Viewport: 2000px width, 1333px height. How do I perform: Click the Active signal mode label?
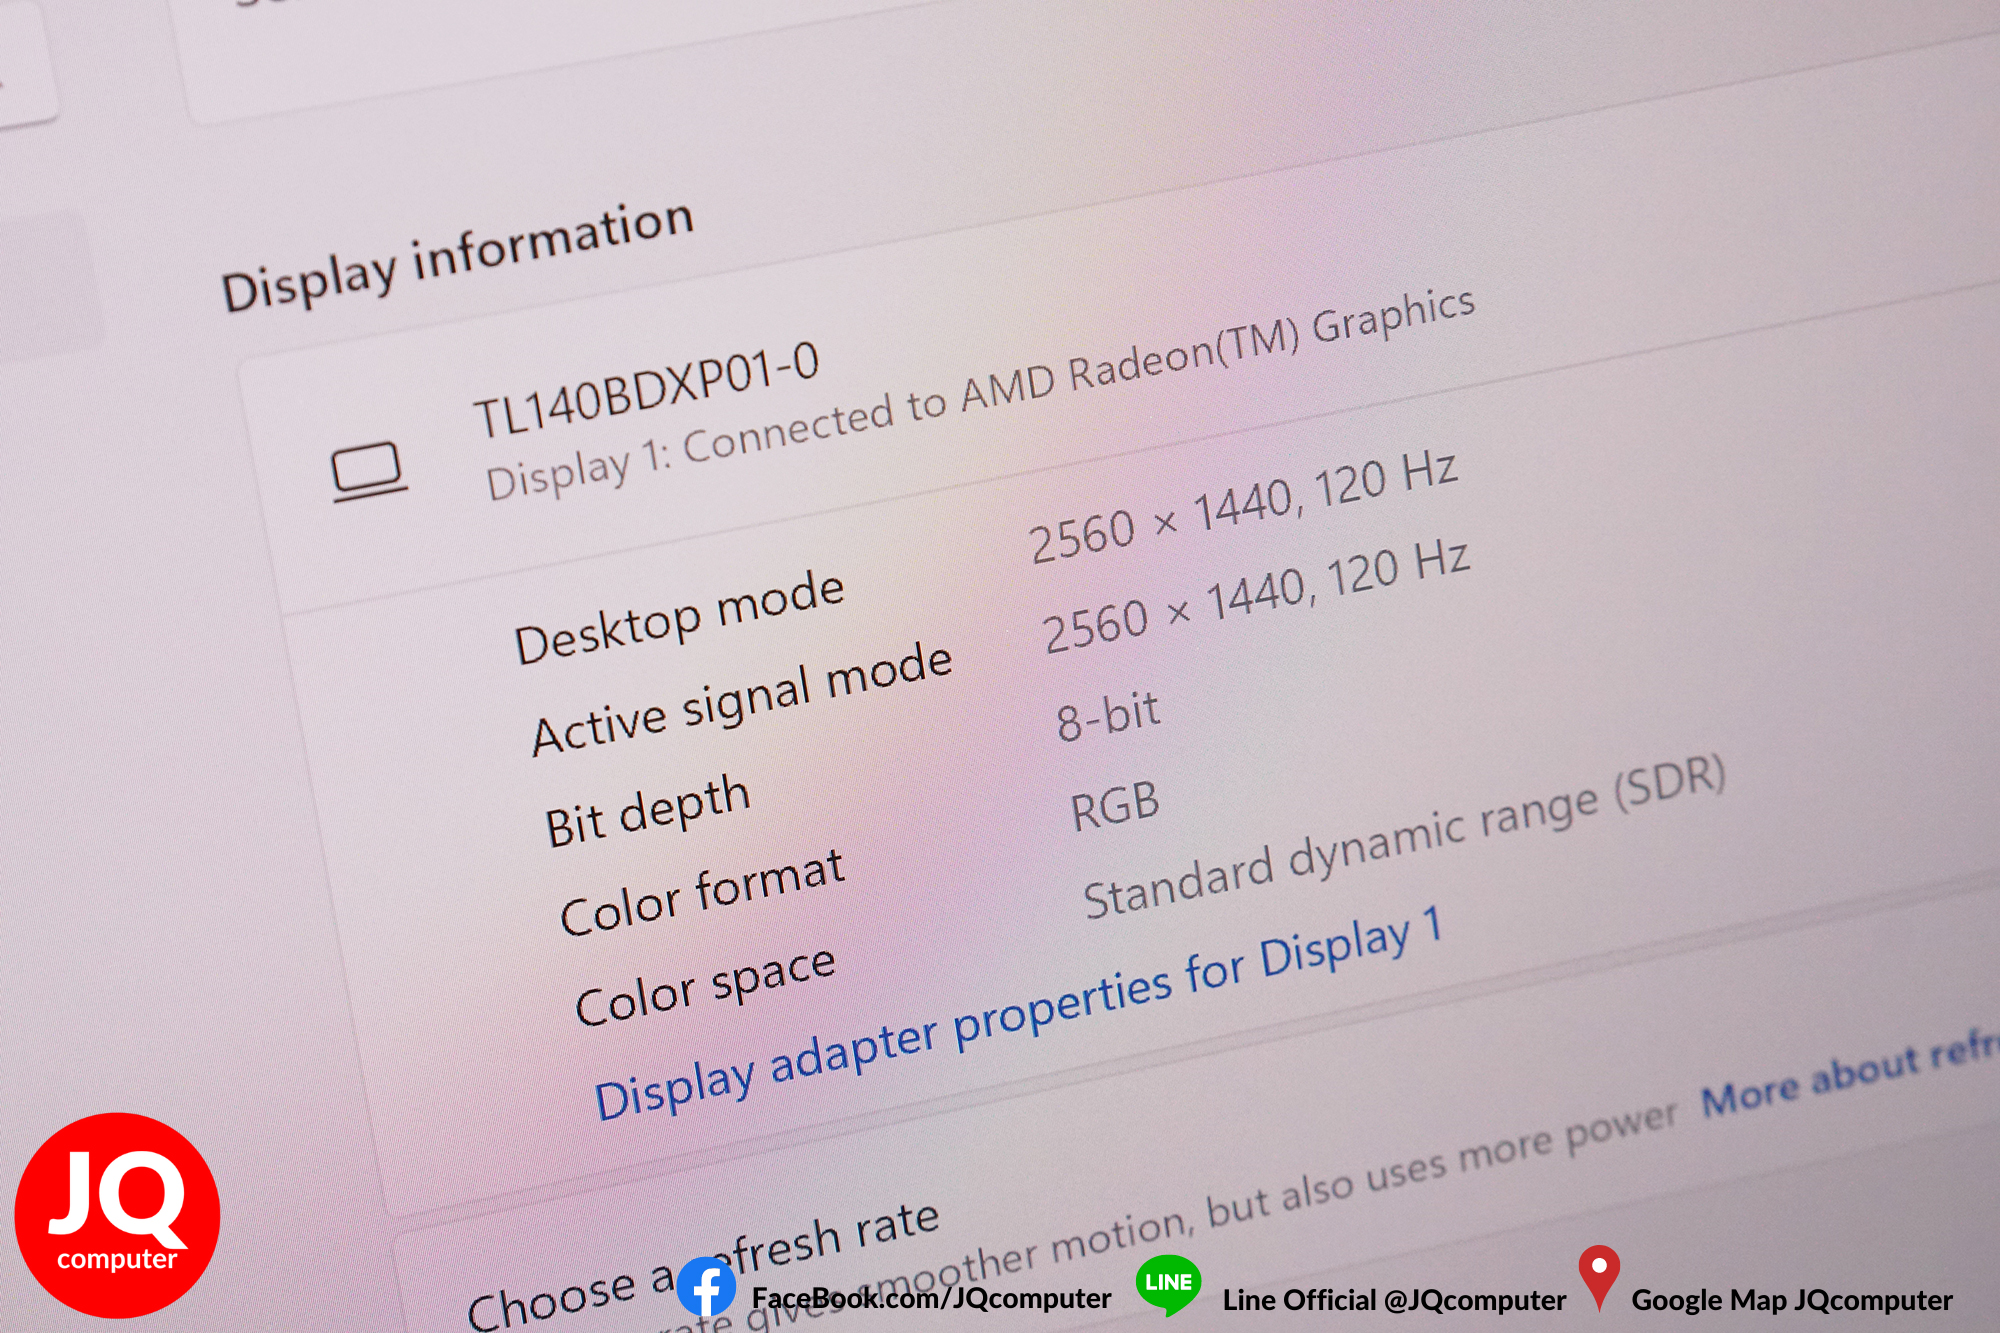741,698
